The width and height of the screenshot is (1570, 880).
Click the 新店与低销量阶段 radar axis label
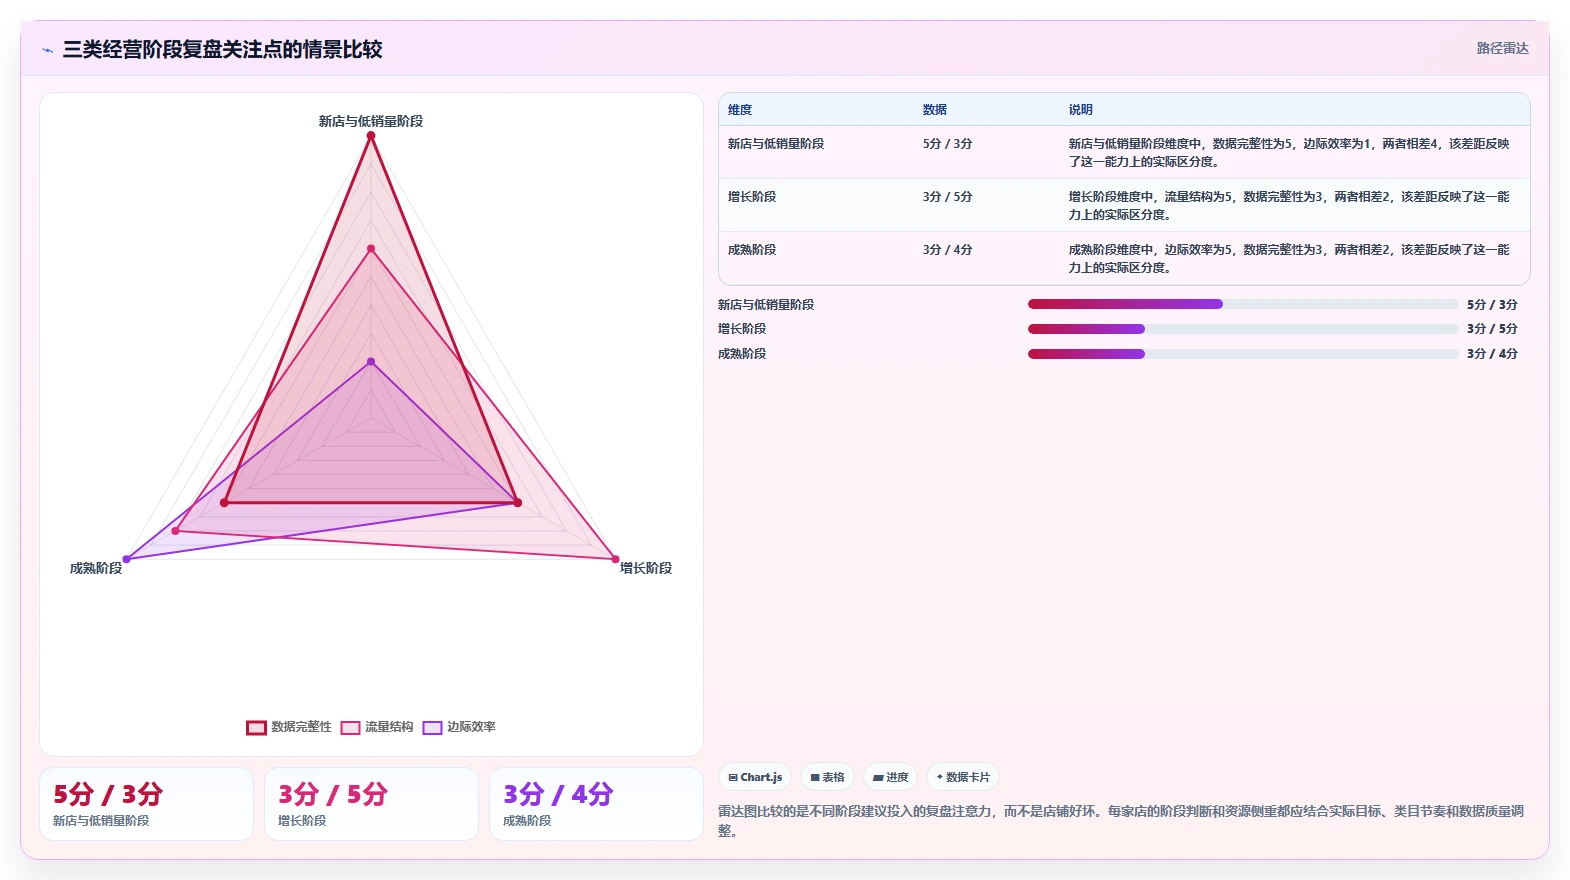371,121
